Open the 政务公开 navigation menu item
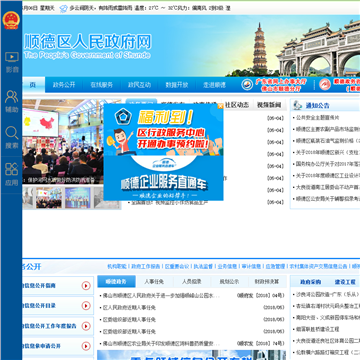 pyautogui.click(x=64, y=85)
